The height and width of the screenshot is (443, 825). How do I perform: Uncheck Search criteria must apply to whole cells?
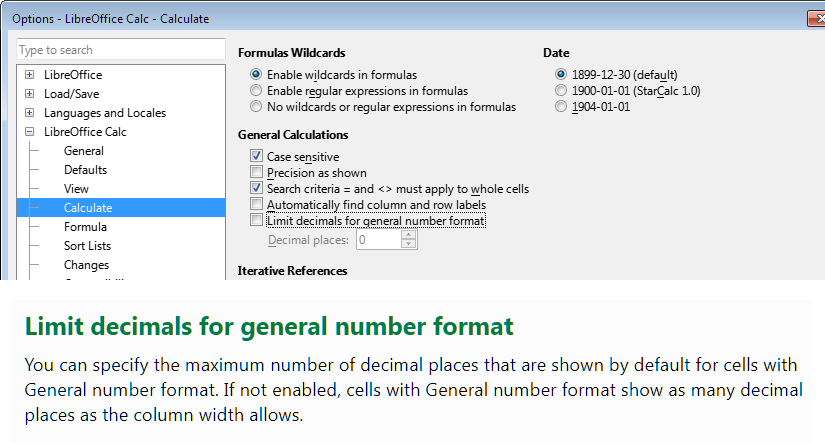tap(256, 188)
